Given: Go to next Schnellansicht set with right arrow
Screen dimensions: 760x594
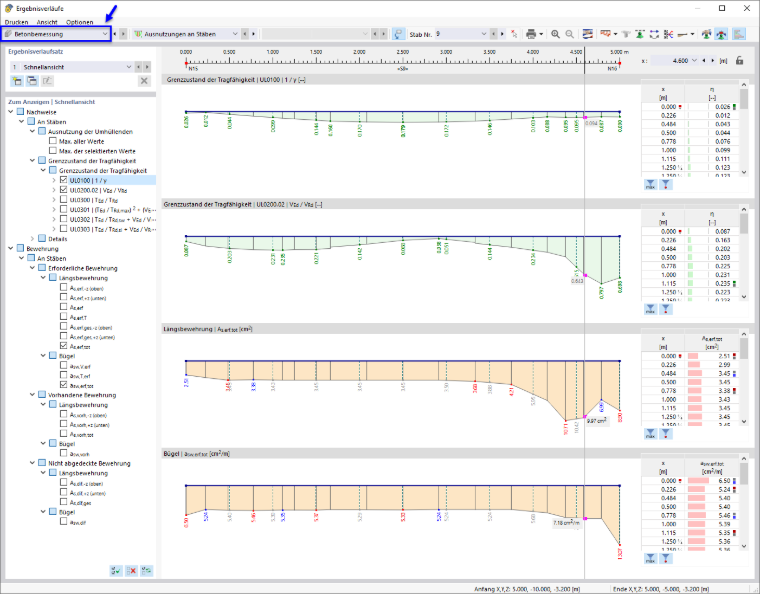Looking at the screenshot, I should click(x=147, y=67).
